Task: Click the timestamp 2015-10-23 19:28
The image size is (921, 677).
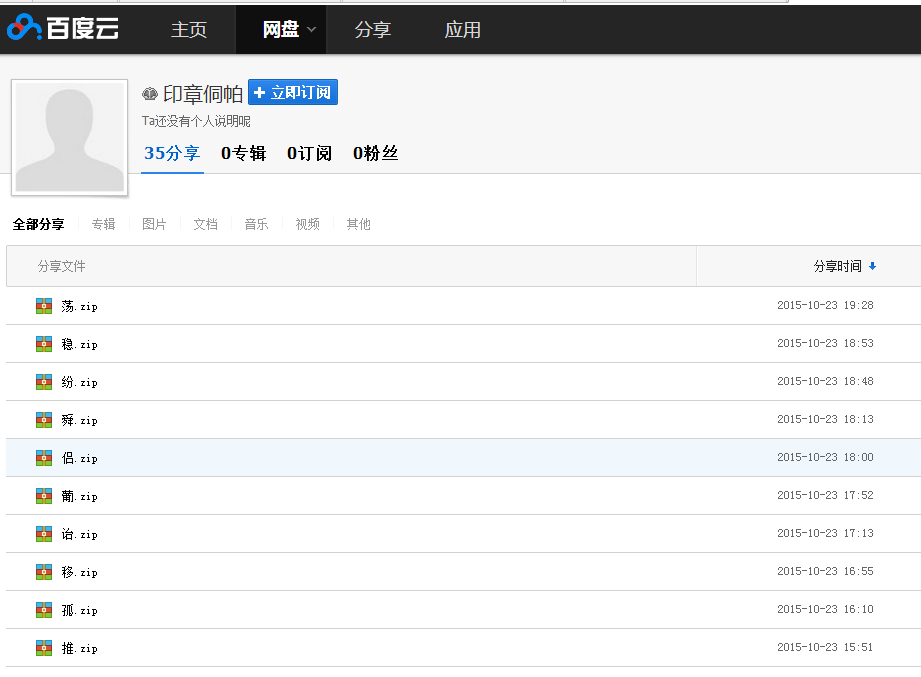Action: tap(825, 305)
